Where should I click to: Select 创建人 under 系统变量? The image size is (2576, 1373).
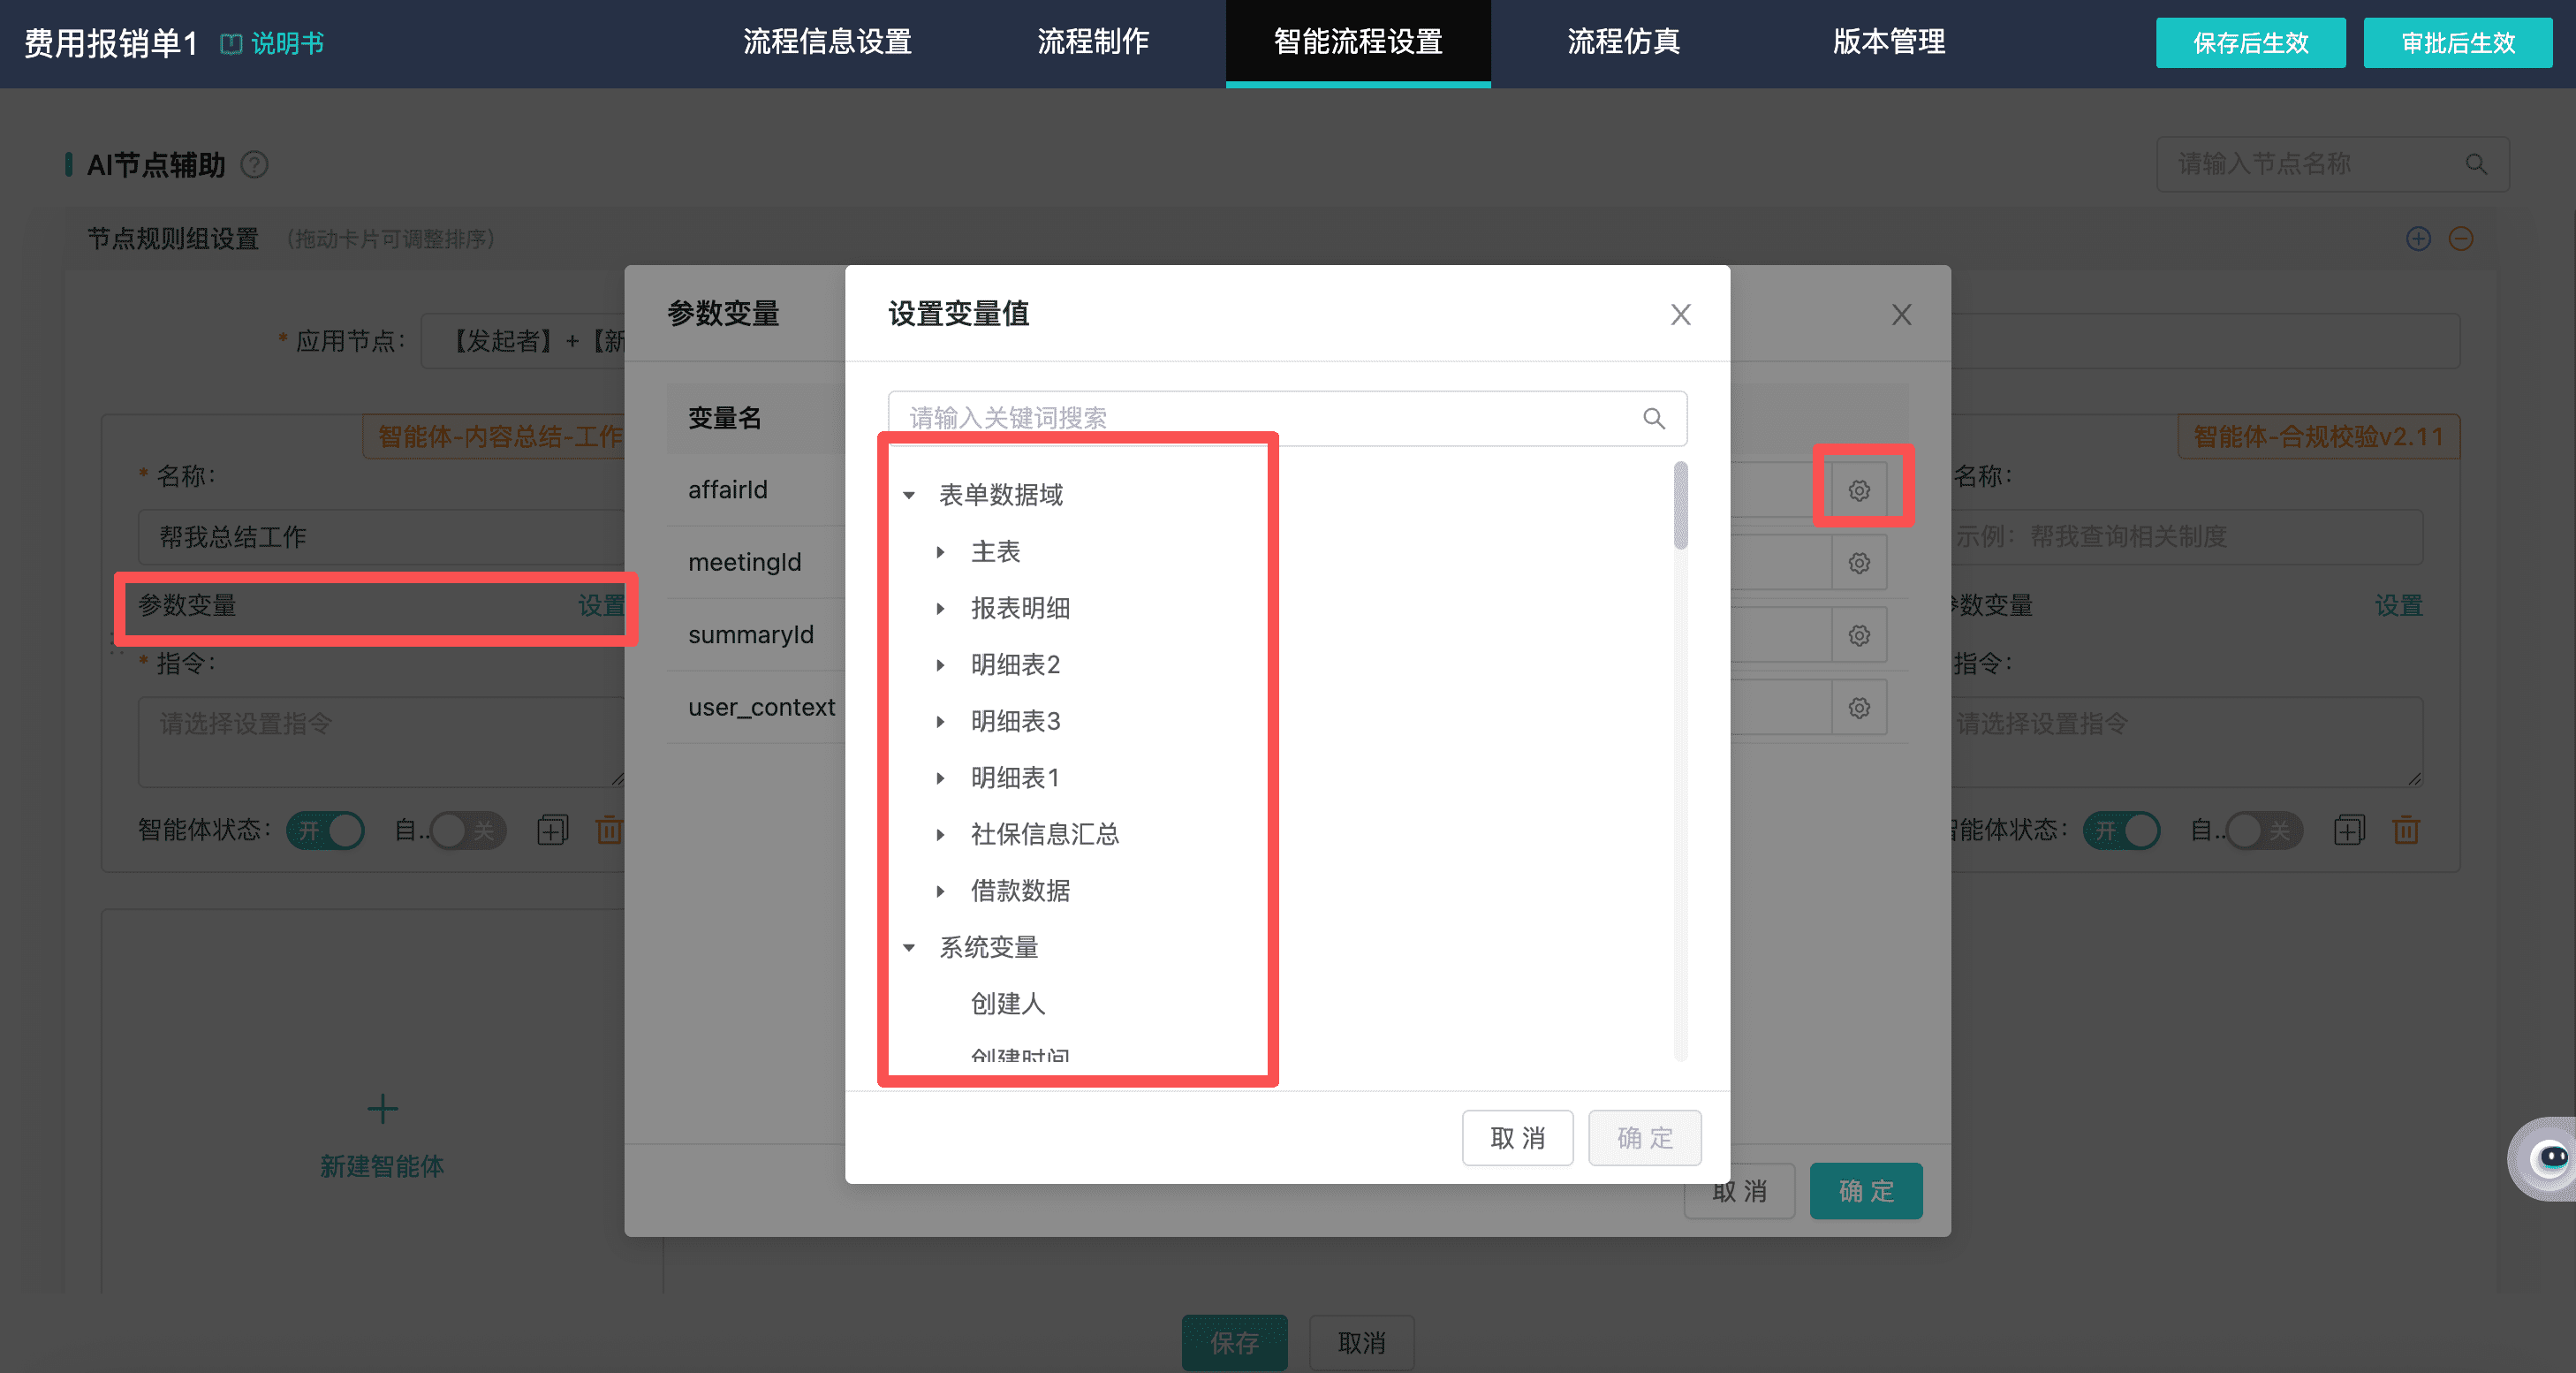(x=1008, y=1004)
